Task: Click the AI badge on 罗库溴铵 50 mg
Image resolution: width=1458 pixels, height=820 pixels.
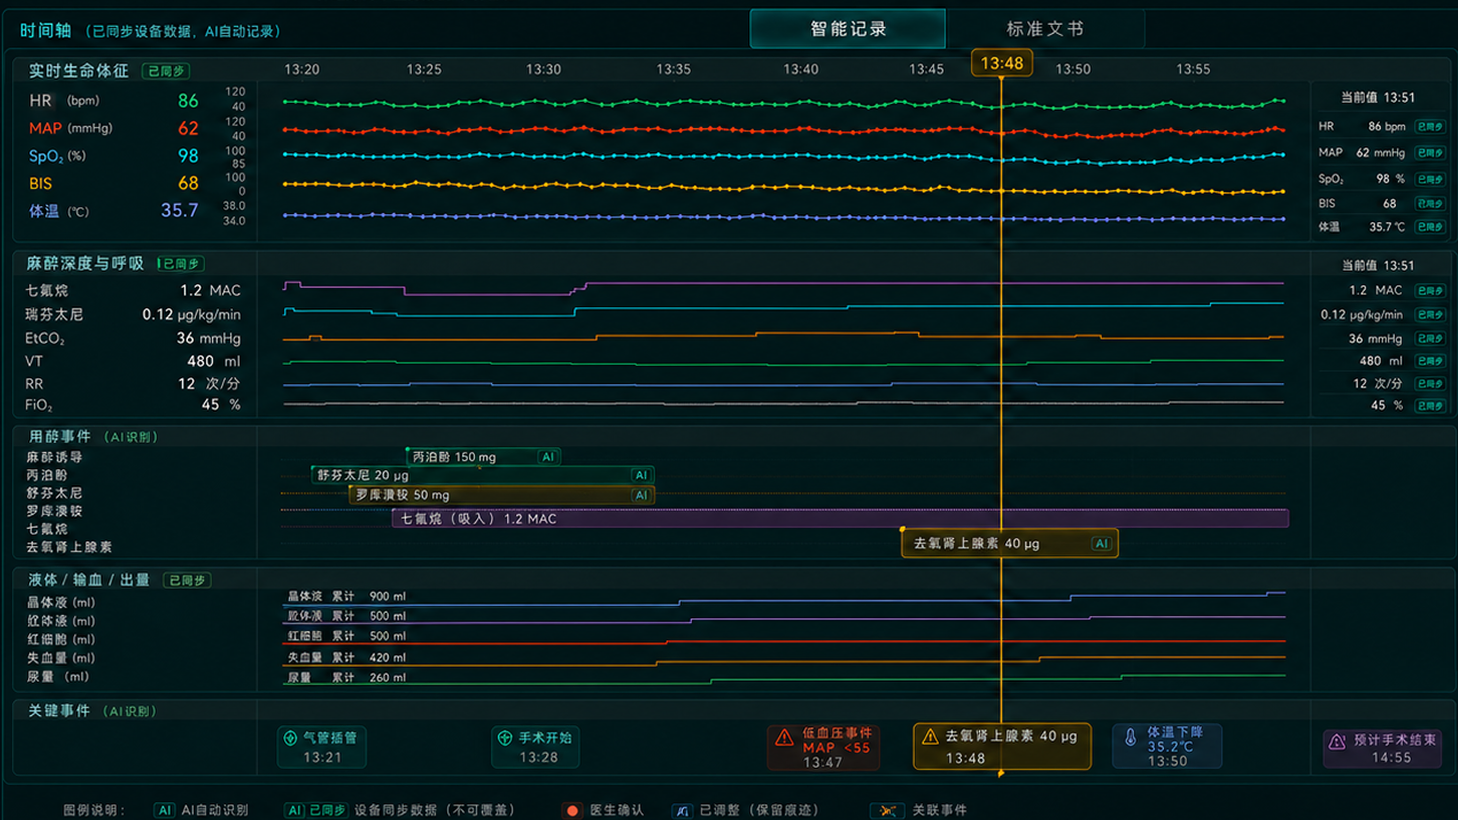Action: click(x=641, y=495)
